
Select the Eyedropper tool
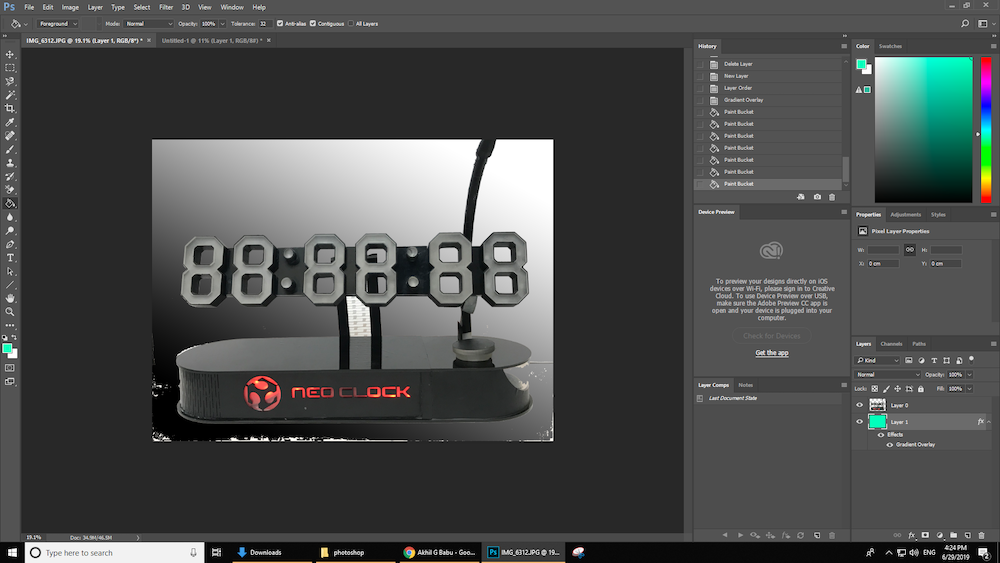[x=10, y=122]
